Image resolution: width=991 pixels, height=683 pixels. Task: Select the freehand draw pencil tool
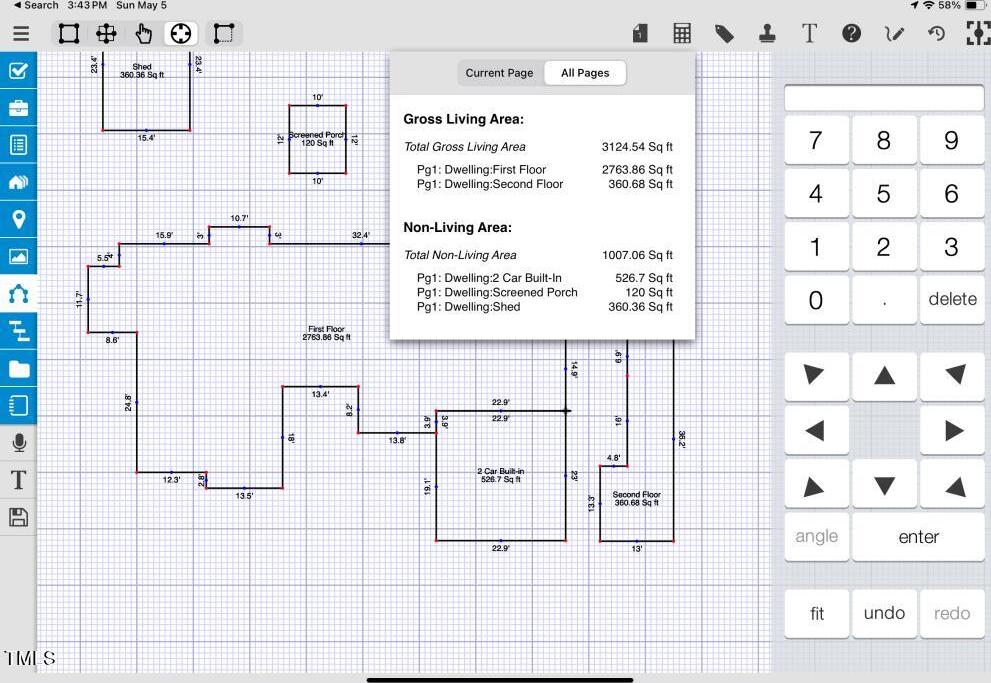pos(894,33)
